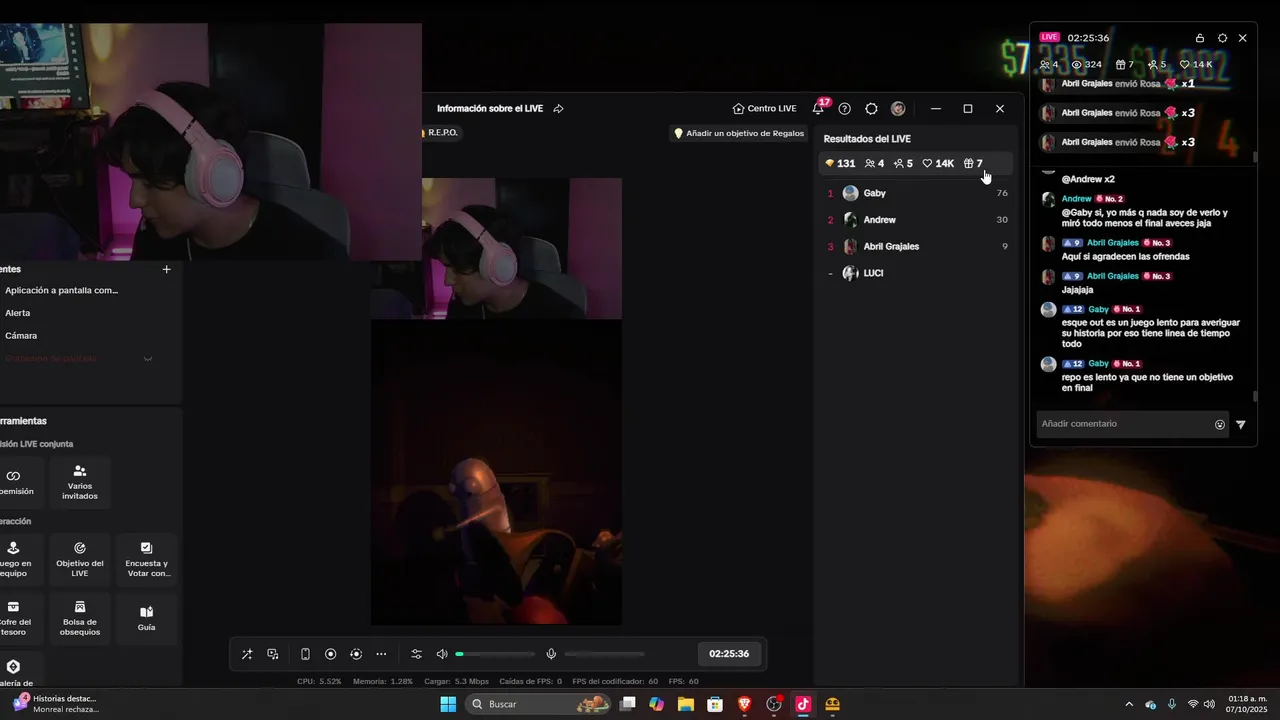Screen dimensions: 1280x720
Task: Click Información sobre el LIVE
Action: pos(490,108)
